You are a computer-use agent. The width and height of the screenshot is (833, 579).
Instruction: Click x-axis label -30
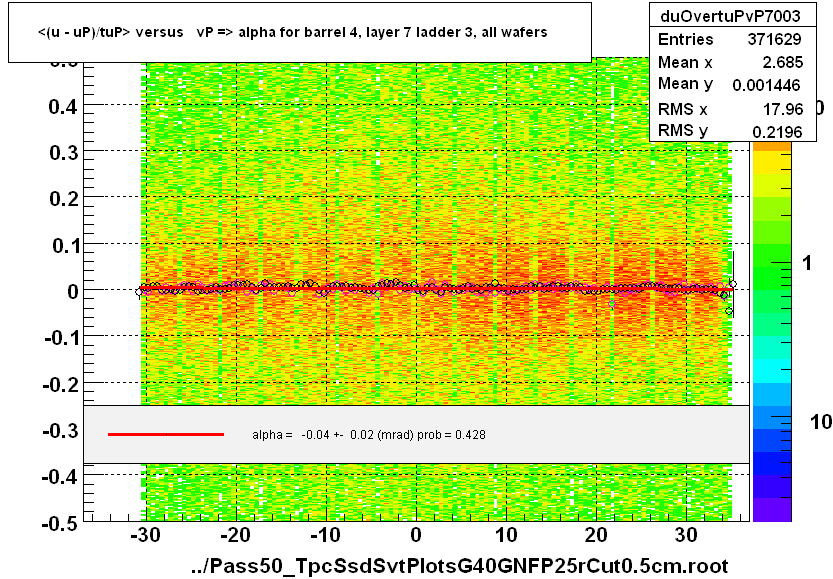[145, 535]
